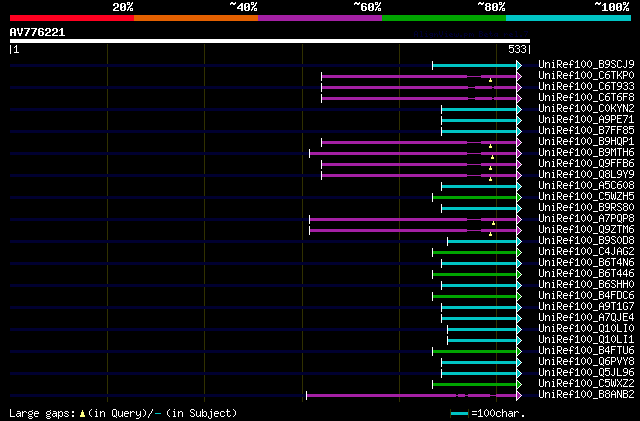This screenshot has height=421, width=640.
Task: Open hit UniRef100_C6T933
Action: [x=586, y=86]
